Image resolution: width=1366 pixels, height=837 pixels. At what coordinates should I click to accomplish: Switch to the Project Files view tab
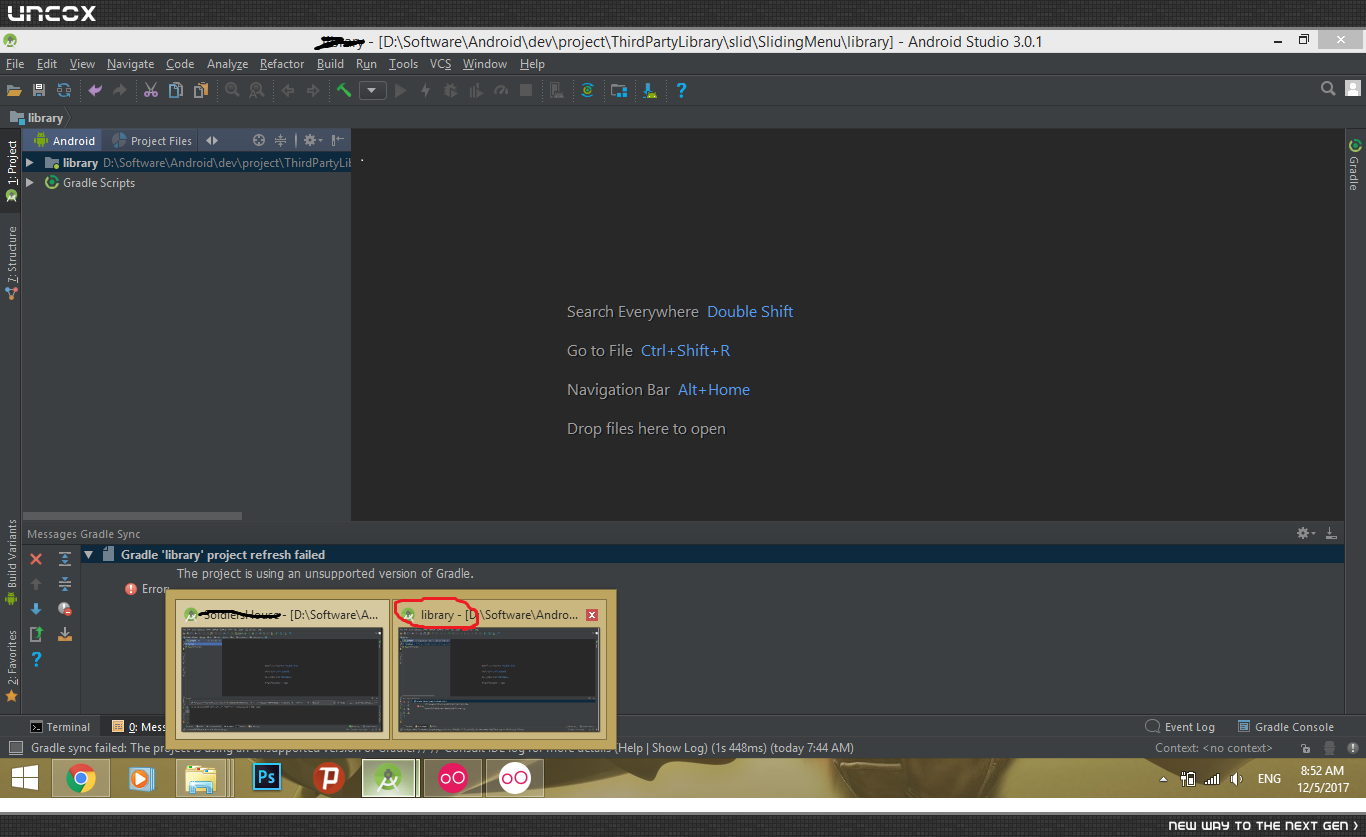pyautogui.click(x=152, y=141)
